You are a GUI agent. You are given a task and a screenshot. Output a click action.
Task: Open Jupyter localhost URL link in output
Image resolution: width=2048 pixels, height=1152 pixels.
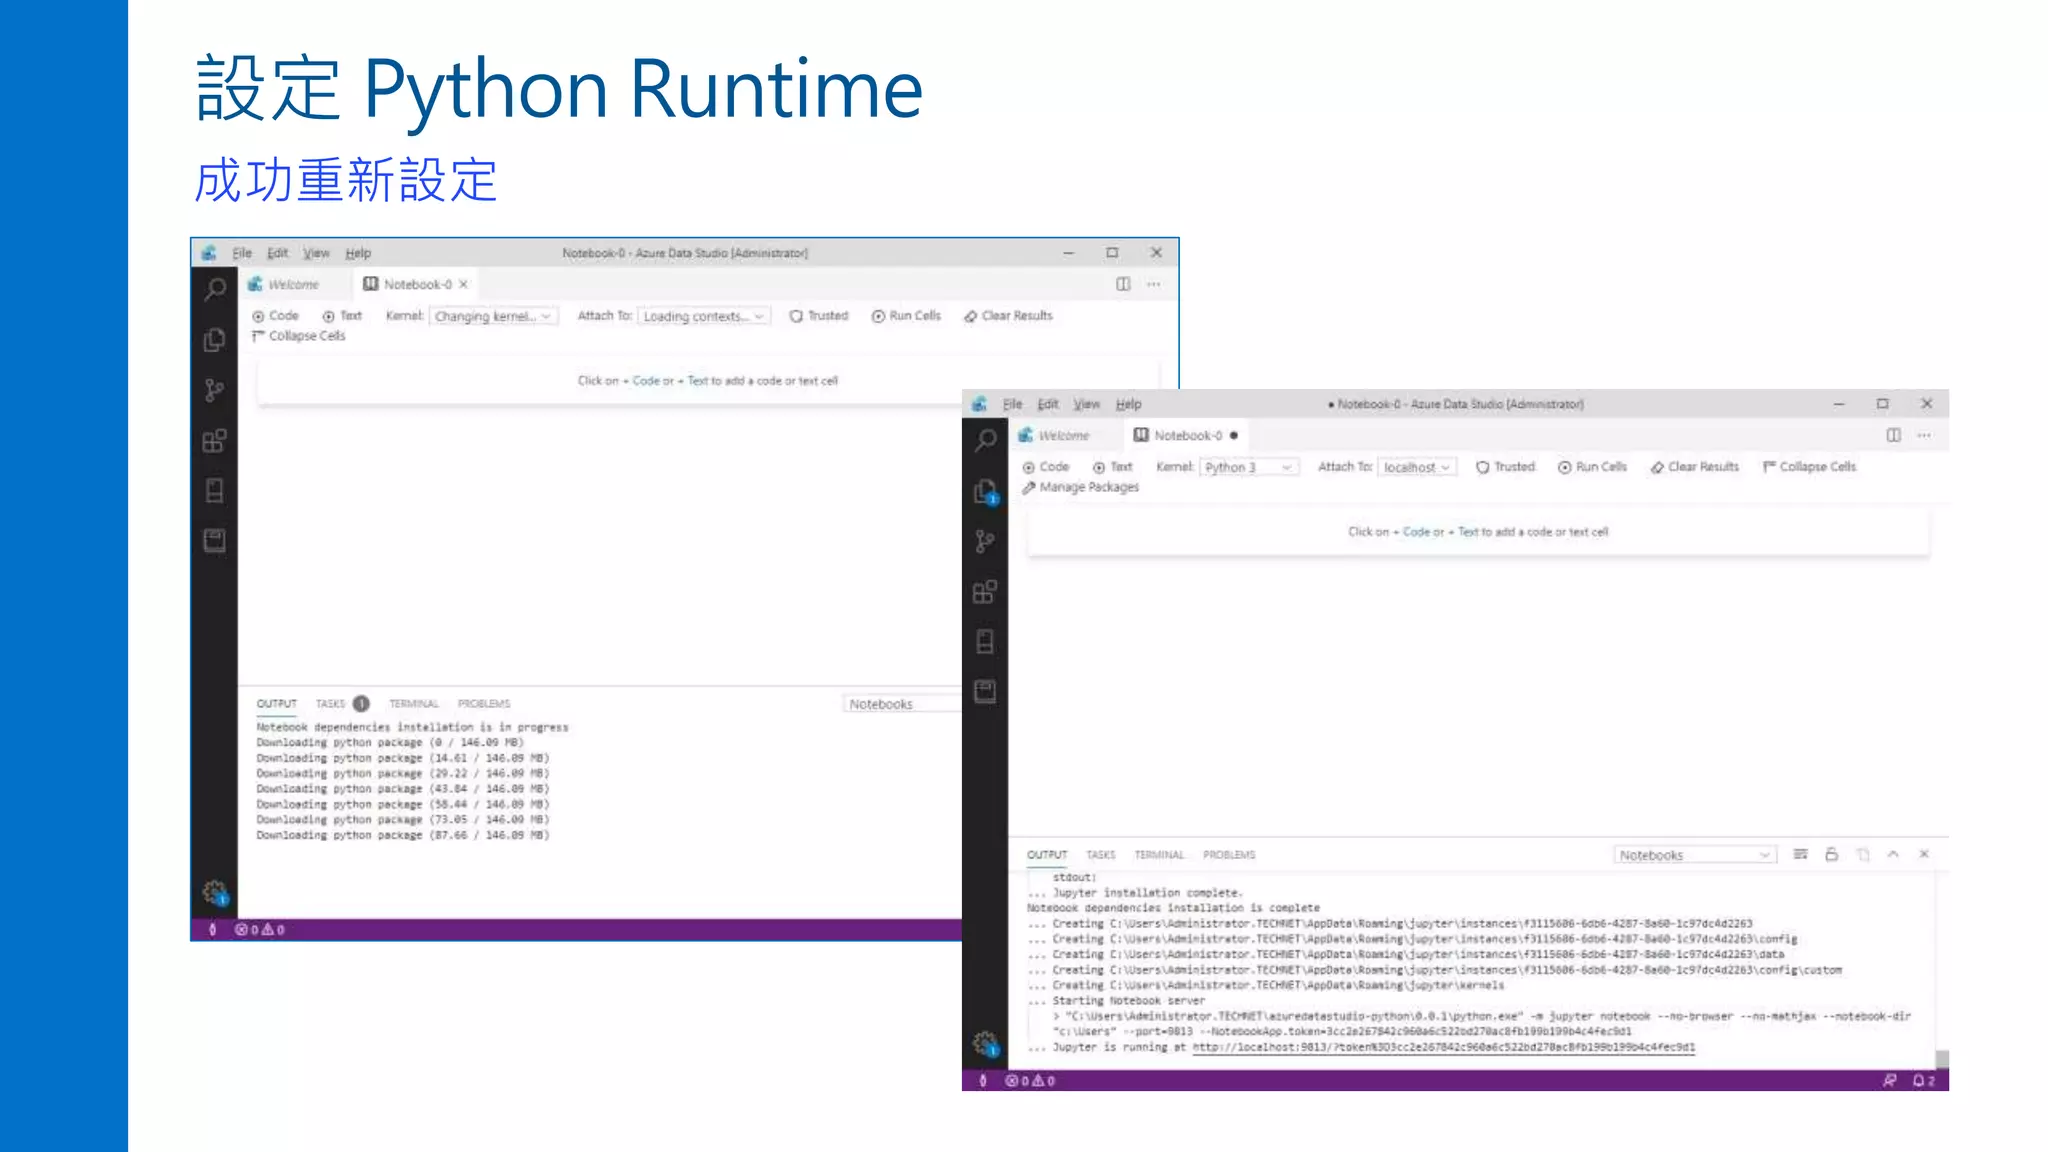tap(1443, 1048)
